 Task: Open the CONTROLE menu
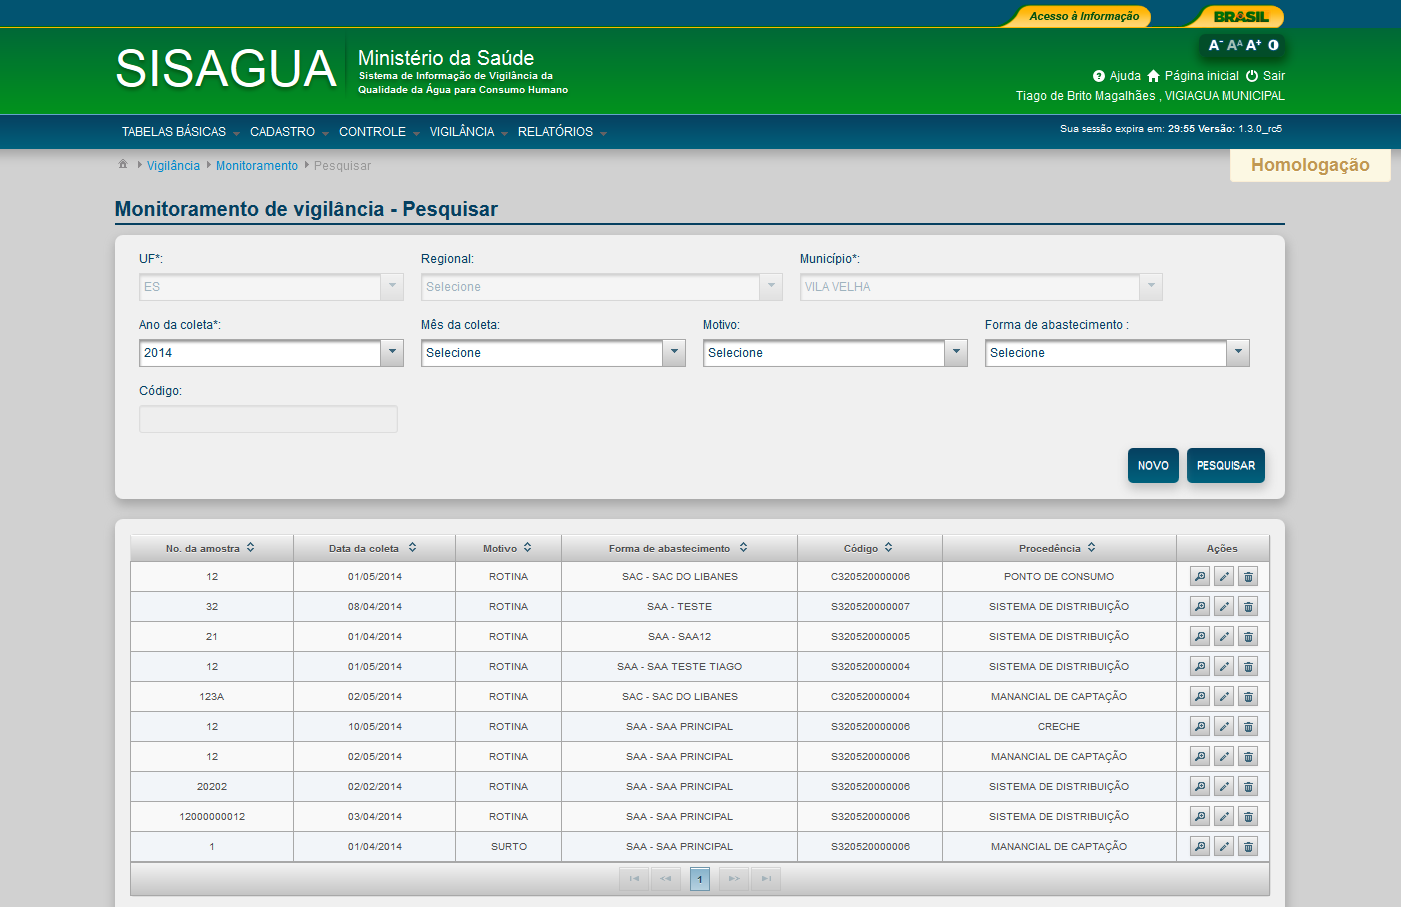coord(379,132)
